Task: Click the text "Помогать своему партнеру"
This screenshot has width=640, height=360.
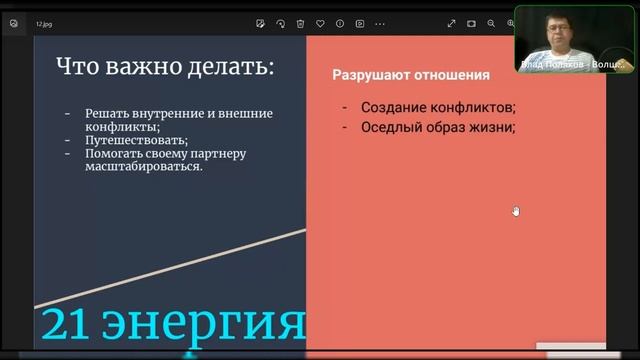Action: tap(165, 153)
